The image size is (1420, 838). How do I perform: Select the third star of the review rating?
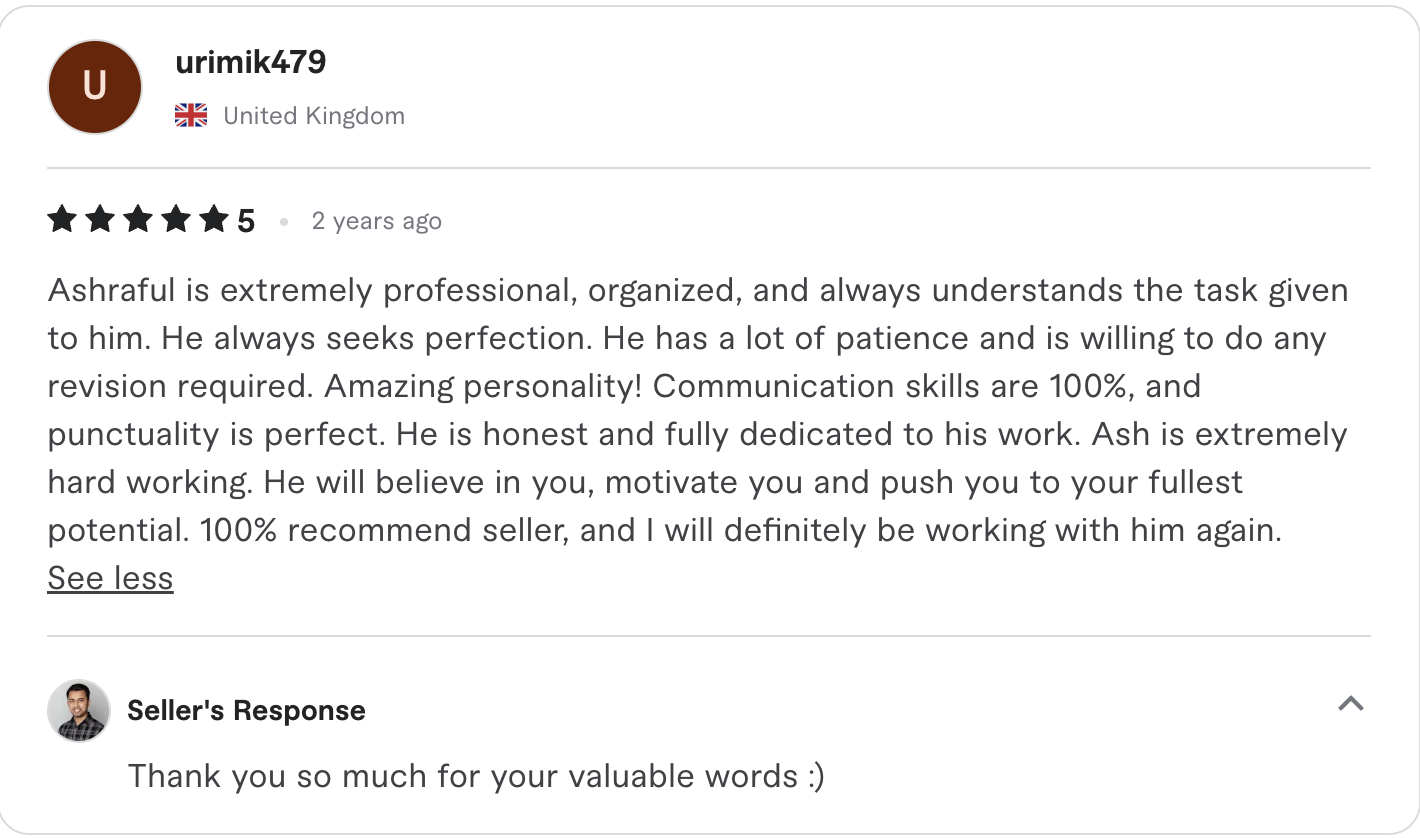coord(138,219)
